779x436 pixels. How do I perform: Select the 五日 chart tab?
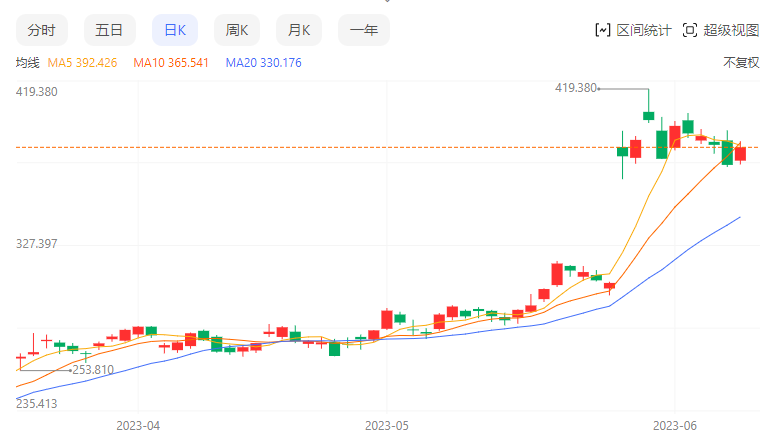pos(109,30)
